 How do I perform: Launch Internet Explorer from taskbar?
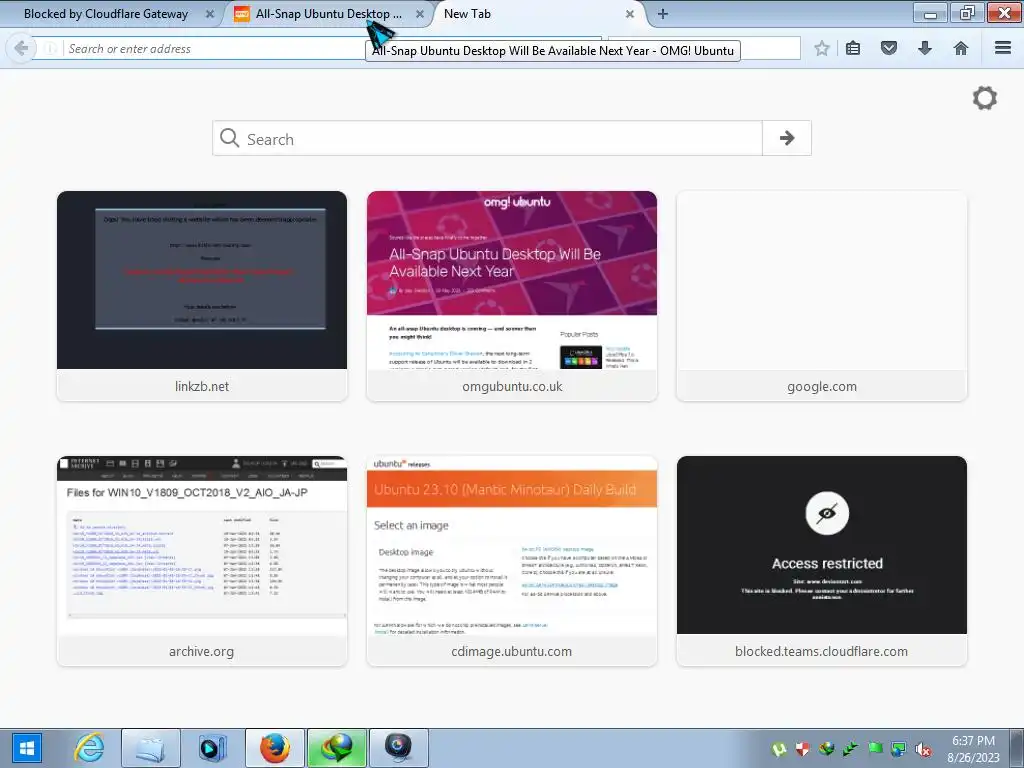[x=88, y=748]
